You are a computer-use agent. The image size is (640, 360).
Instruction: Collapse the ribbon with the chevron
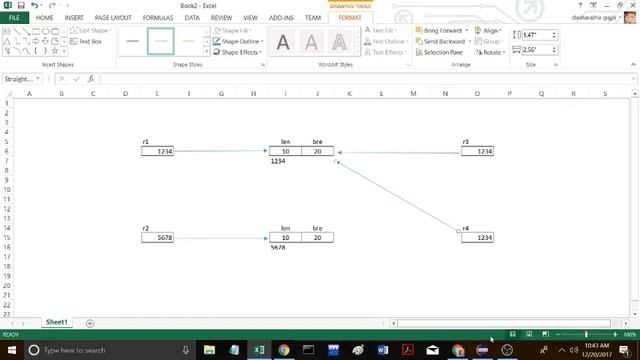point(633,64)
